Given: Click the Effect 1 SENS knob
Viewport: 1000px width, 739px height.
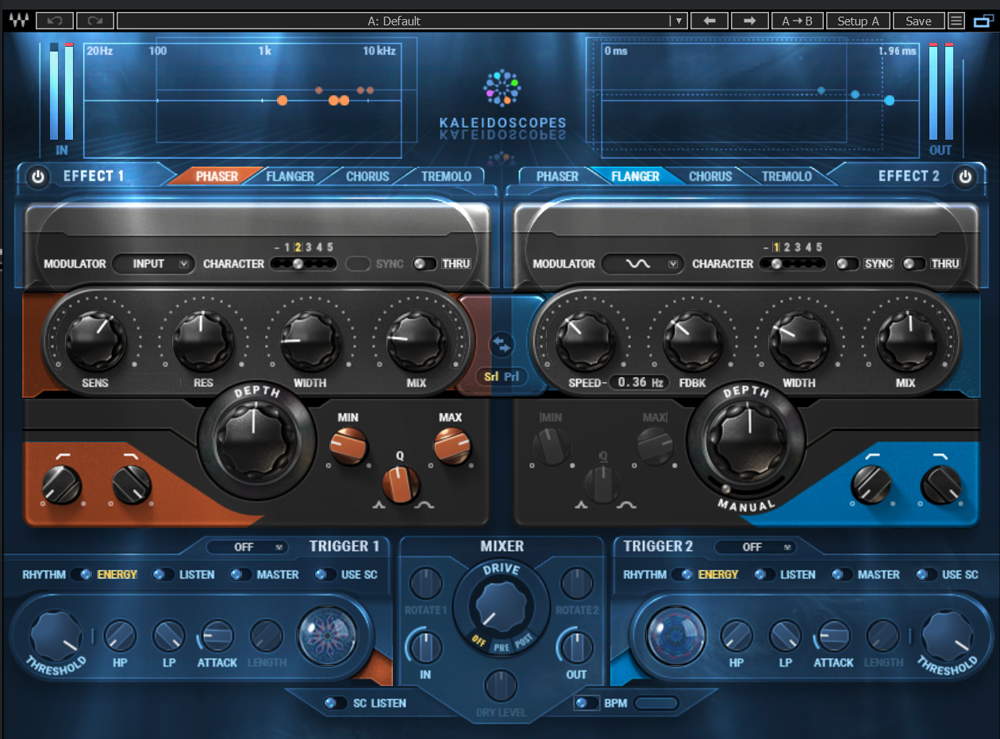Looking at the screenshot, I should 96,340.
